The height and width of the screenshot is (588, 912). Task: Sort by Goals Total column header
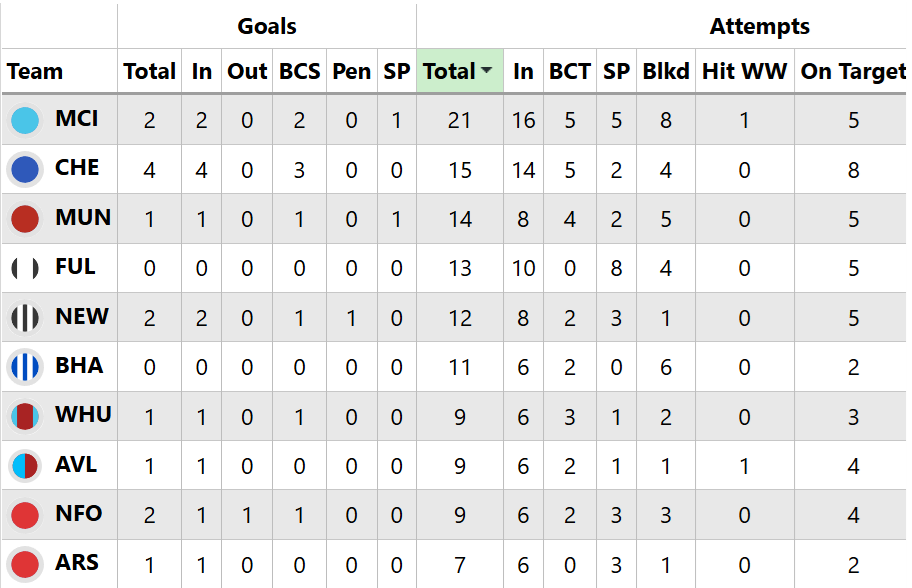pos(149,71)
